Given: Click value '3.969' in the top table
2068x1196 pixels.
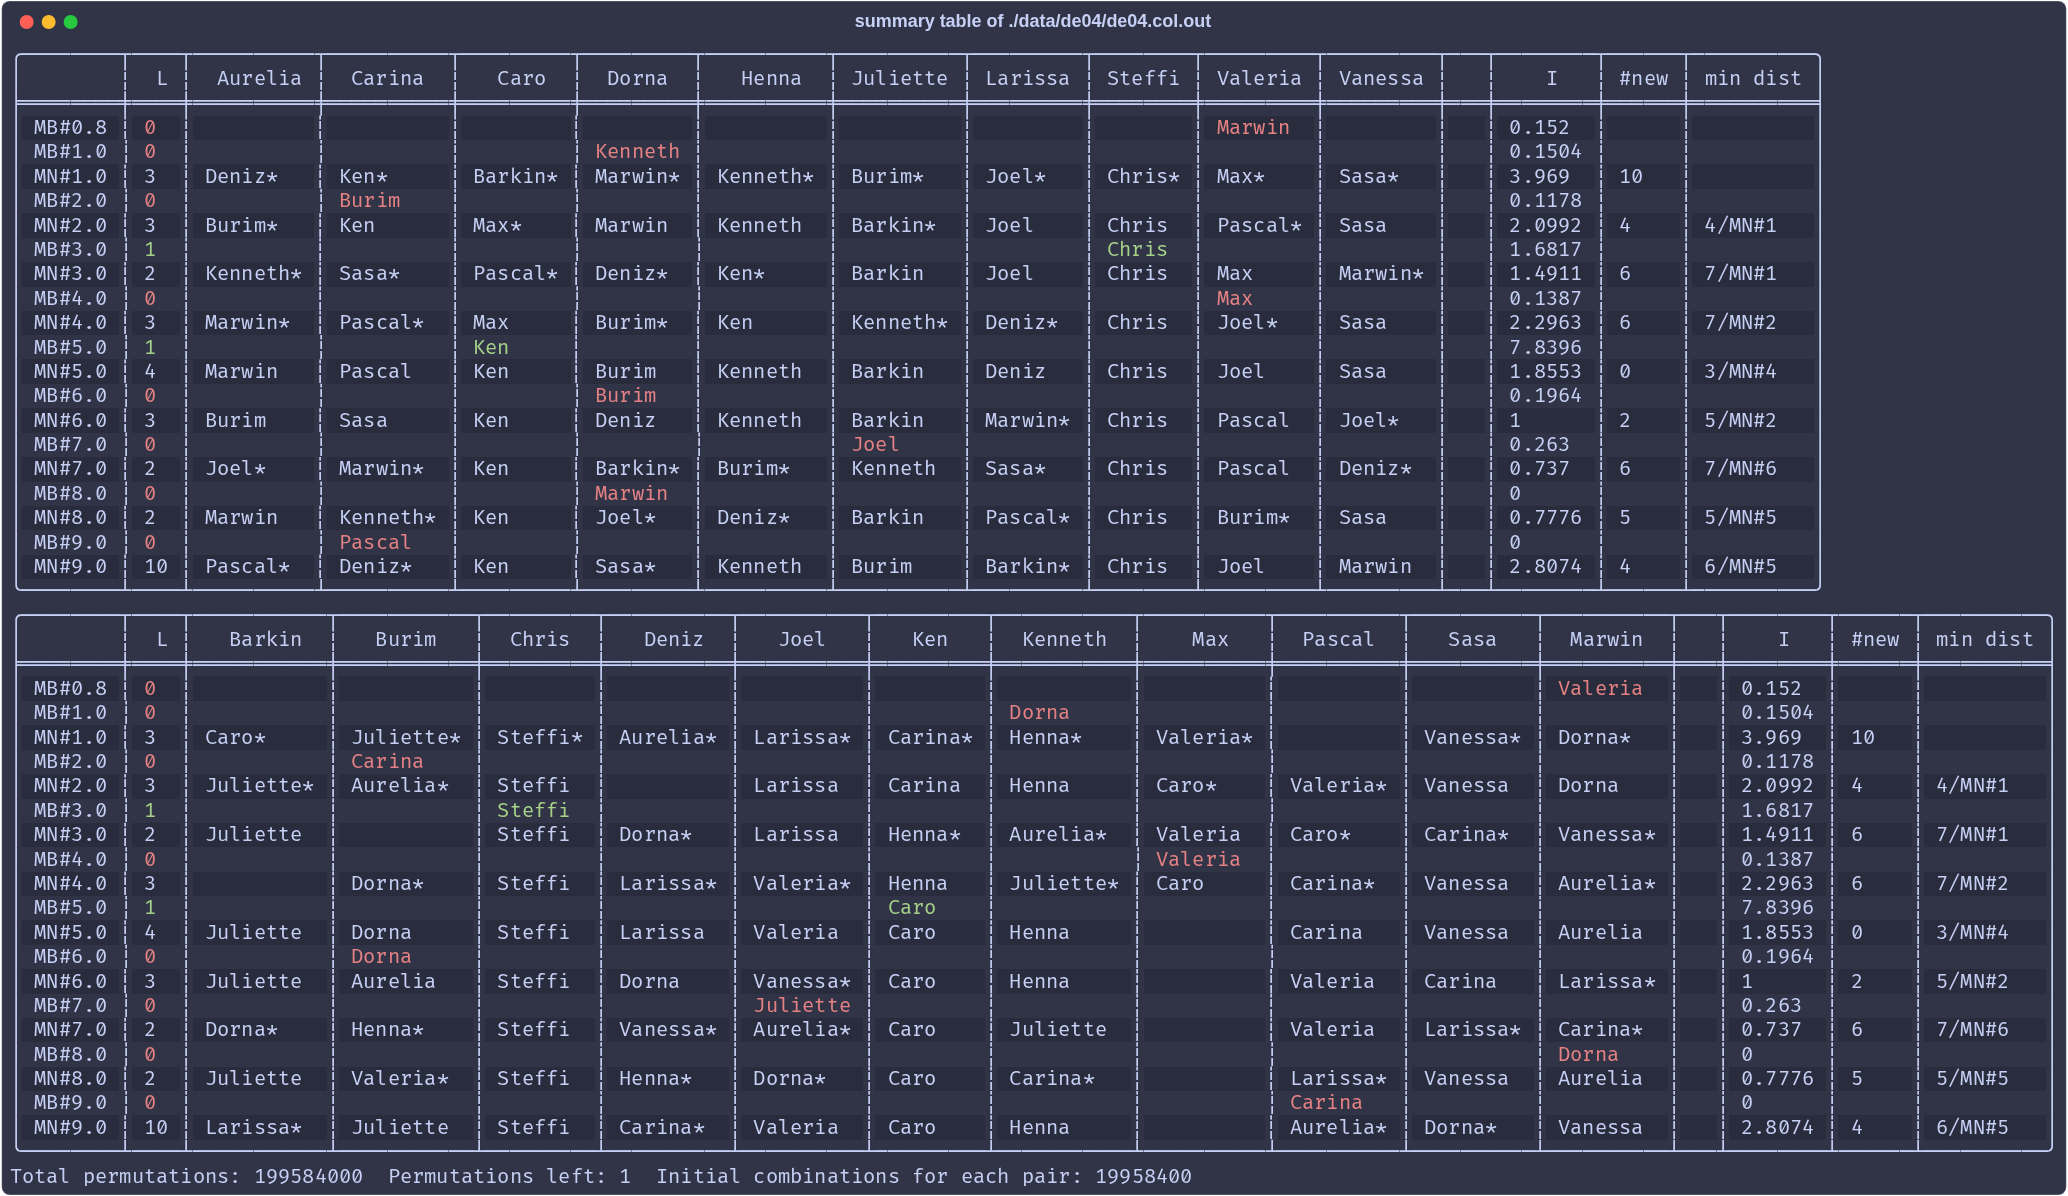Looking at the screenshot, I should [1539, 176].
